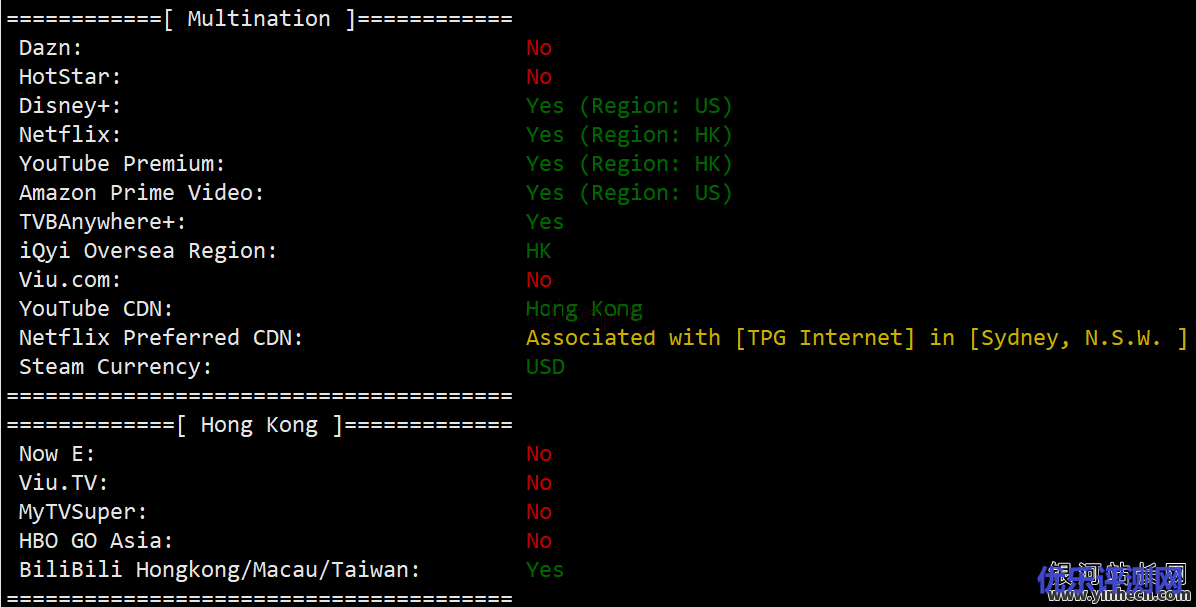Viewport: 1196px width, 607px height.
Task: Select the MyTVSuper No result
Action: (539, 512)
